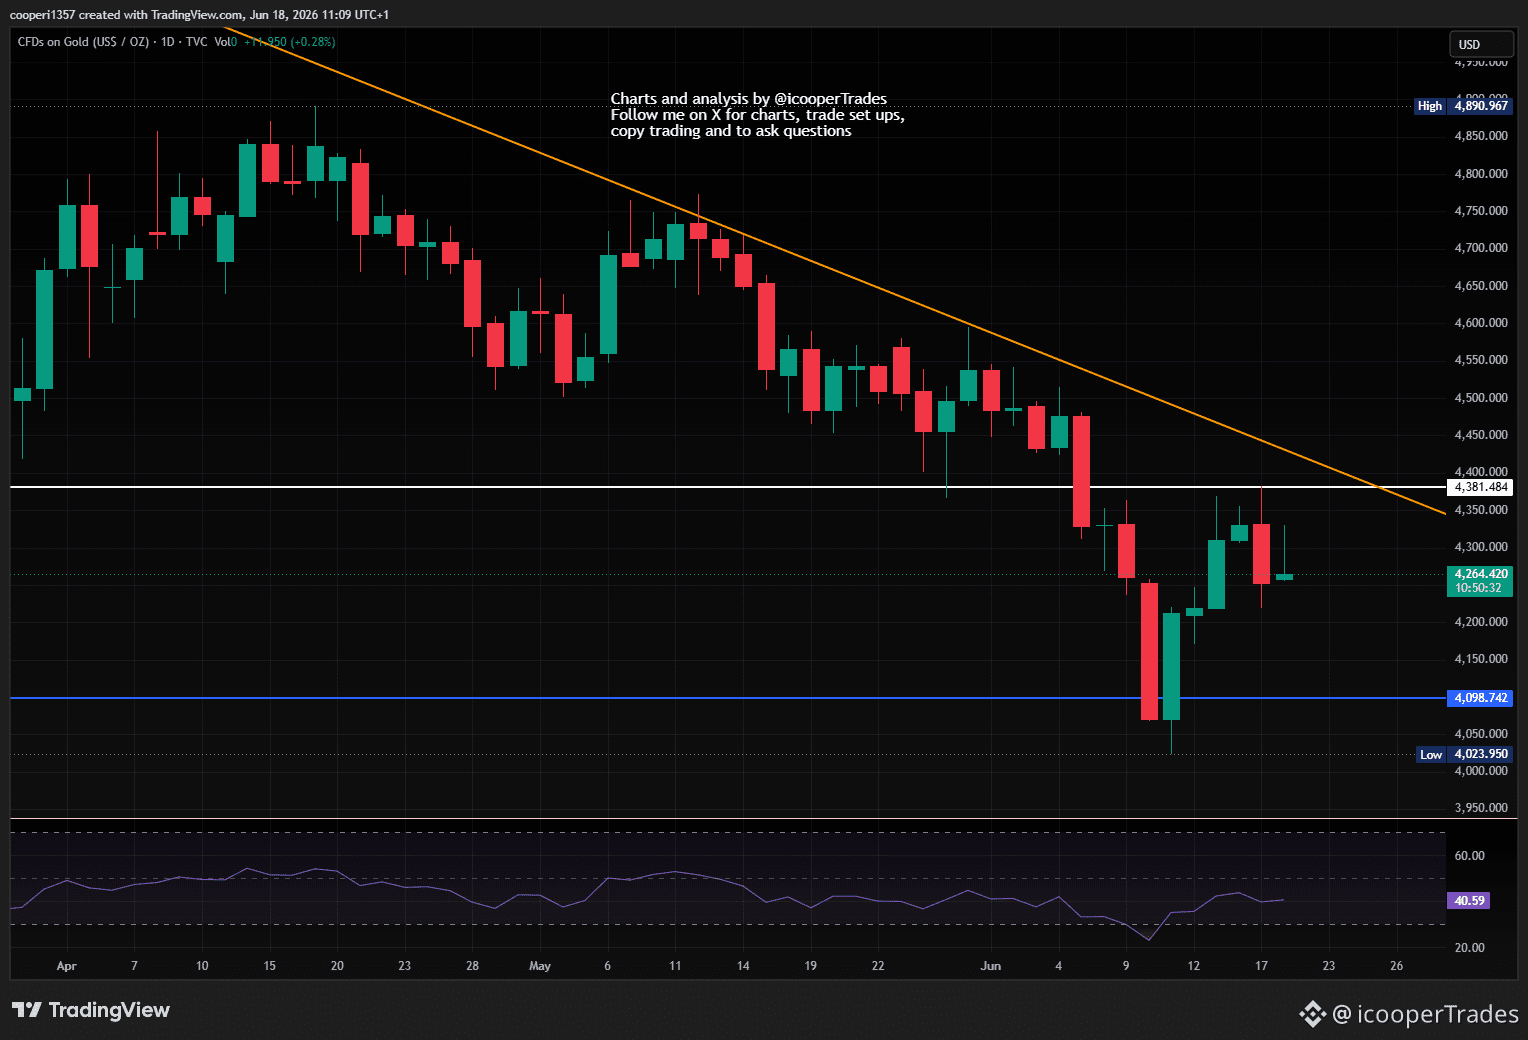Click 4,050.000 on the price axis
1528x1040 pixels.
tap(1481, 734)
